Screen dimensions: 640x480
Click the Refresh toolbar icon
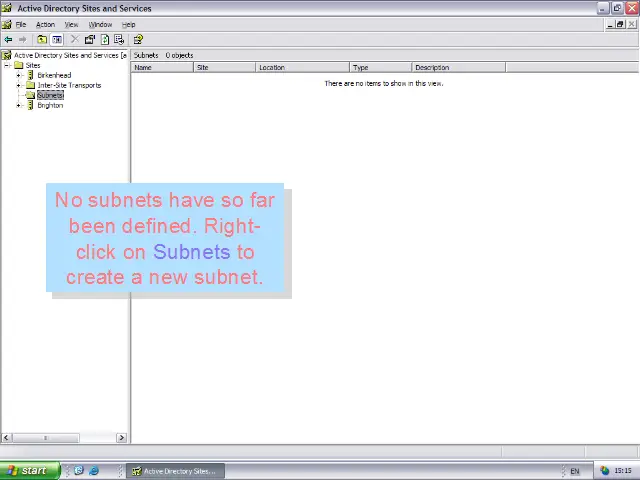105,40
